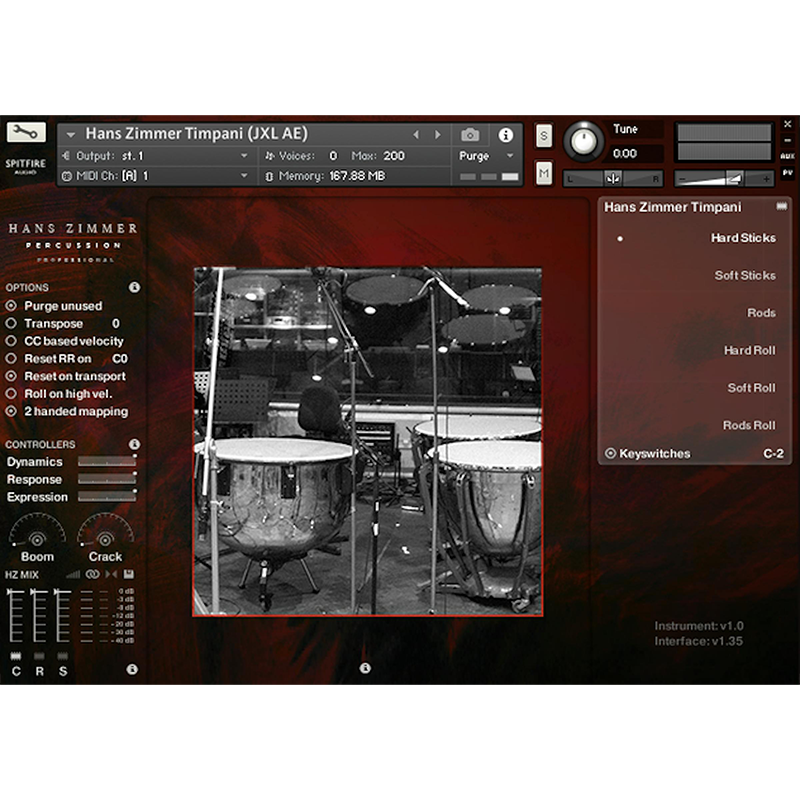Click the Expression controller slider
Image resolution: width=800 pixels, height=800 pixels.
107,497
